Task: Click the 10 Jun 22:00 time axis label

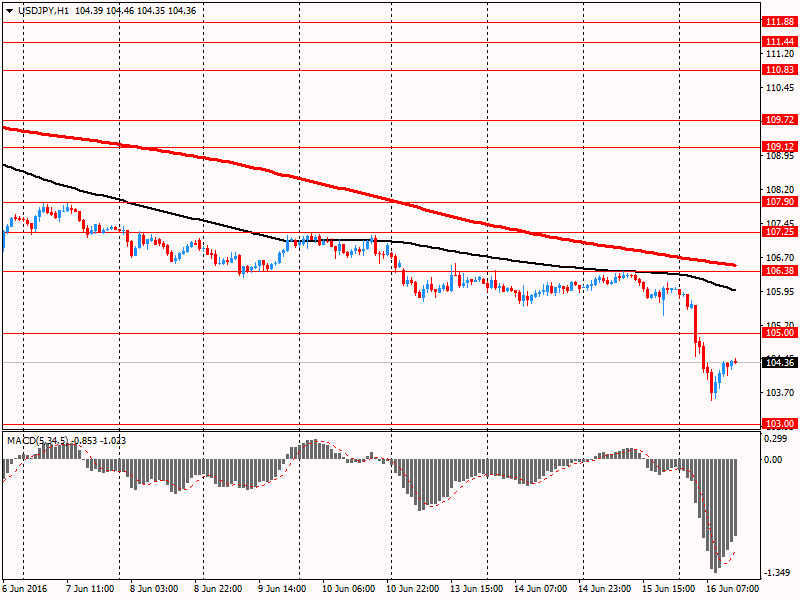Action: point(412,589)
